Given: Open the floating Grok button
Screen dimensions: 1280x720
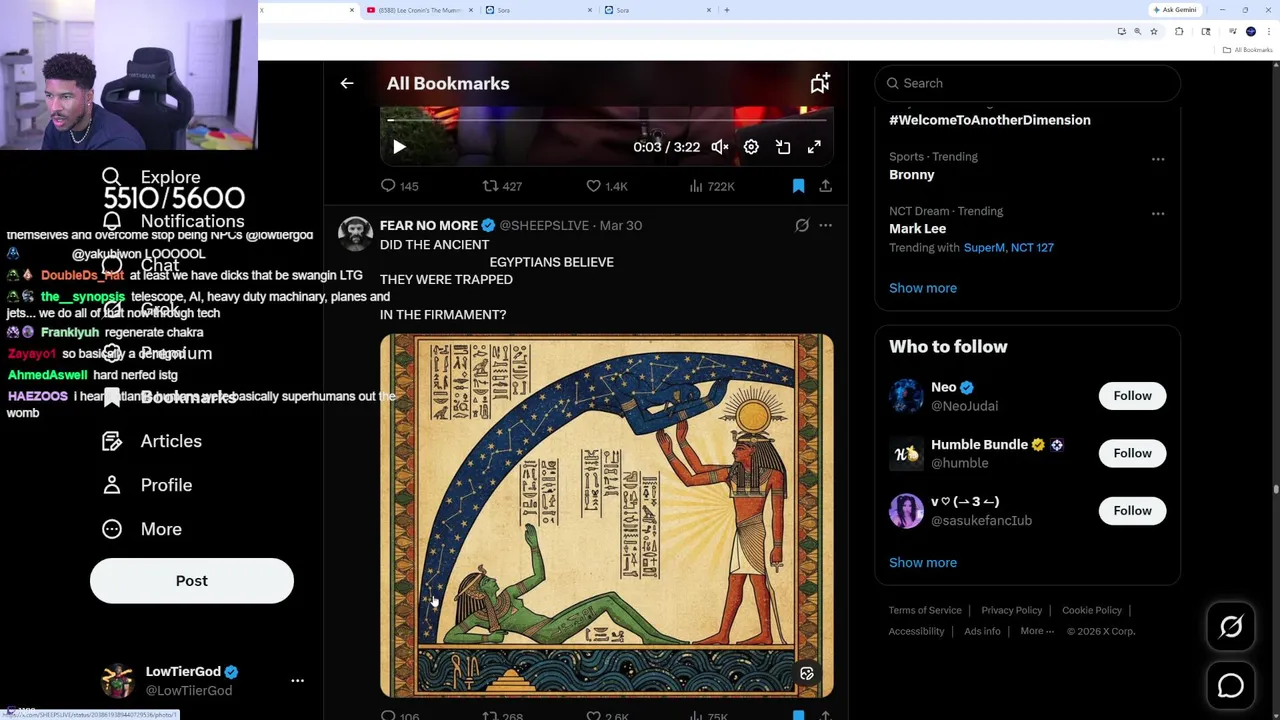Looking at the screenshot, I should click(x=1231, y=627).
